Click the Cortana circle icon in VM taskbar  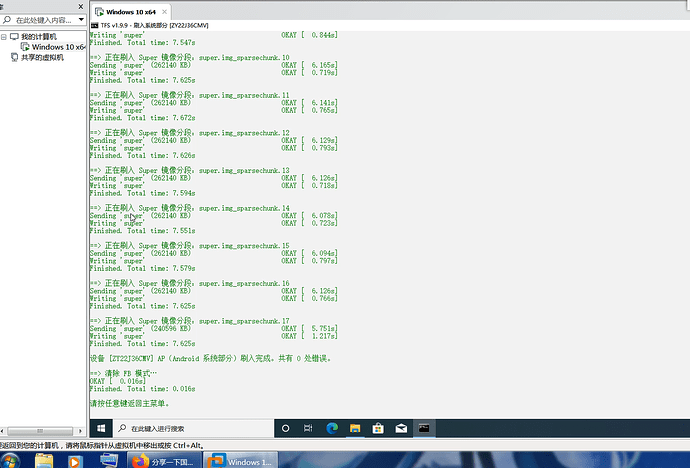286,428
